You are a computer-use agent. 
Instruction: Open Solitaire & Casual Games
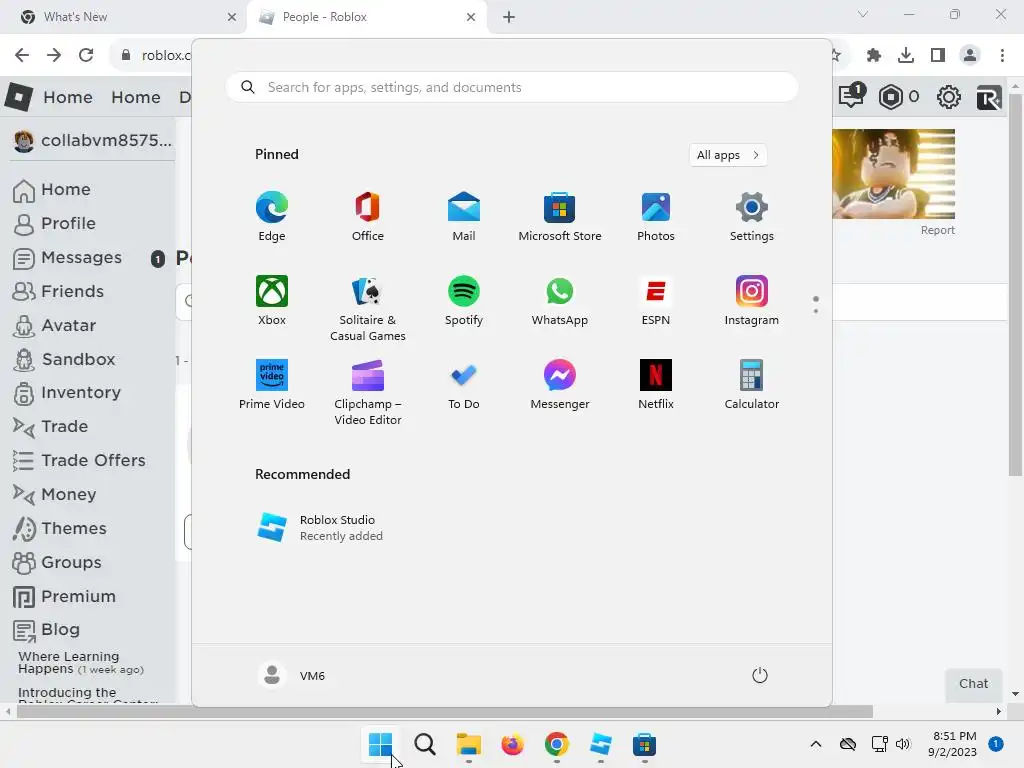pyautogui.click(x=368, y=308)
